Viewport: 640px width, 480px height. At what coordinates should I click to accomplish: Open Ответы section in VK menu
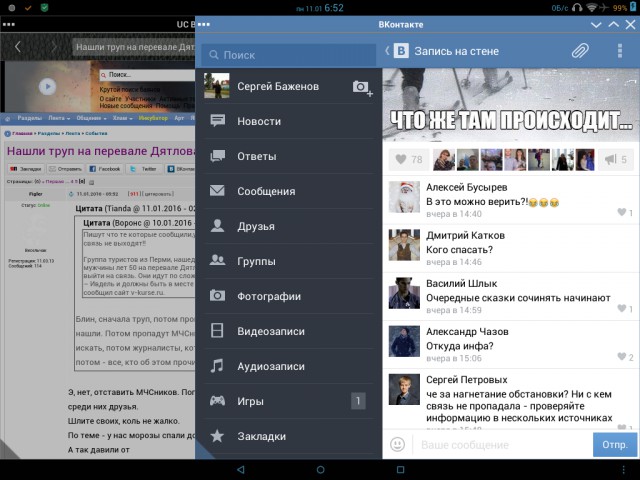click(x=289, y=156)
